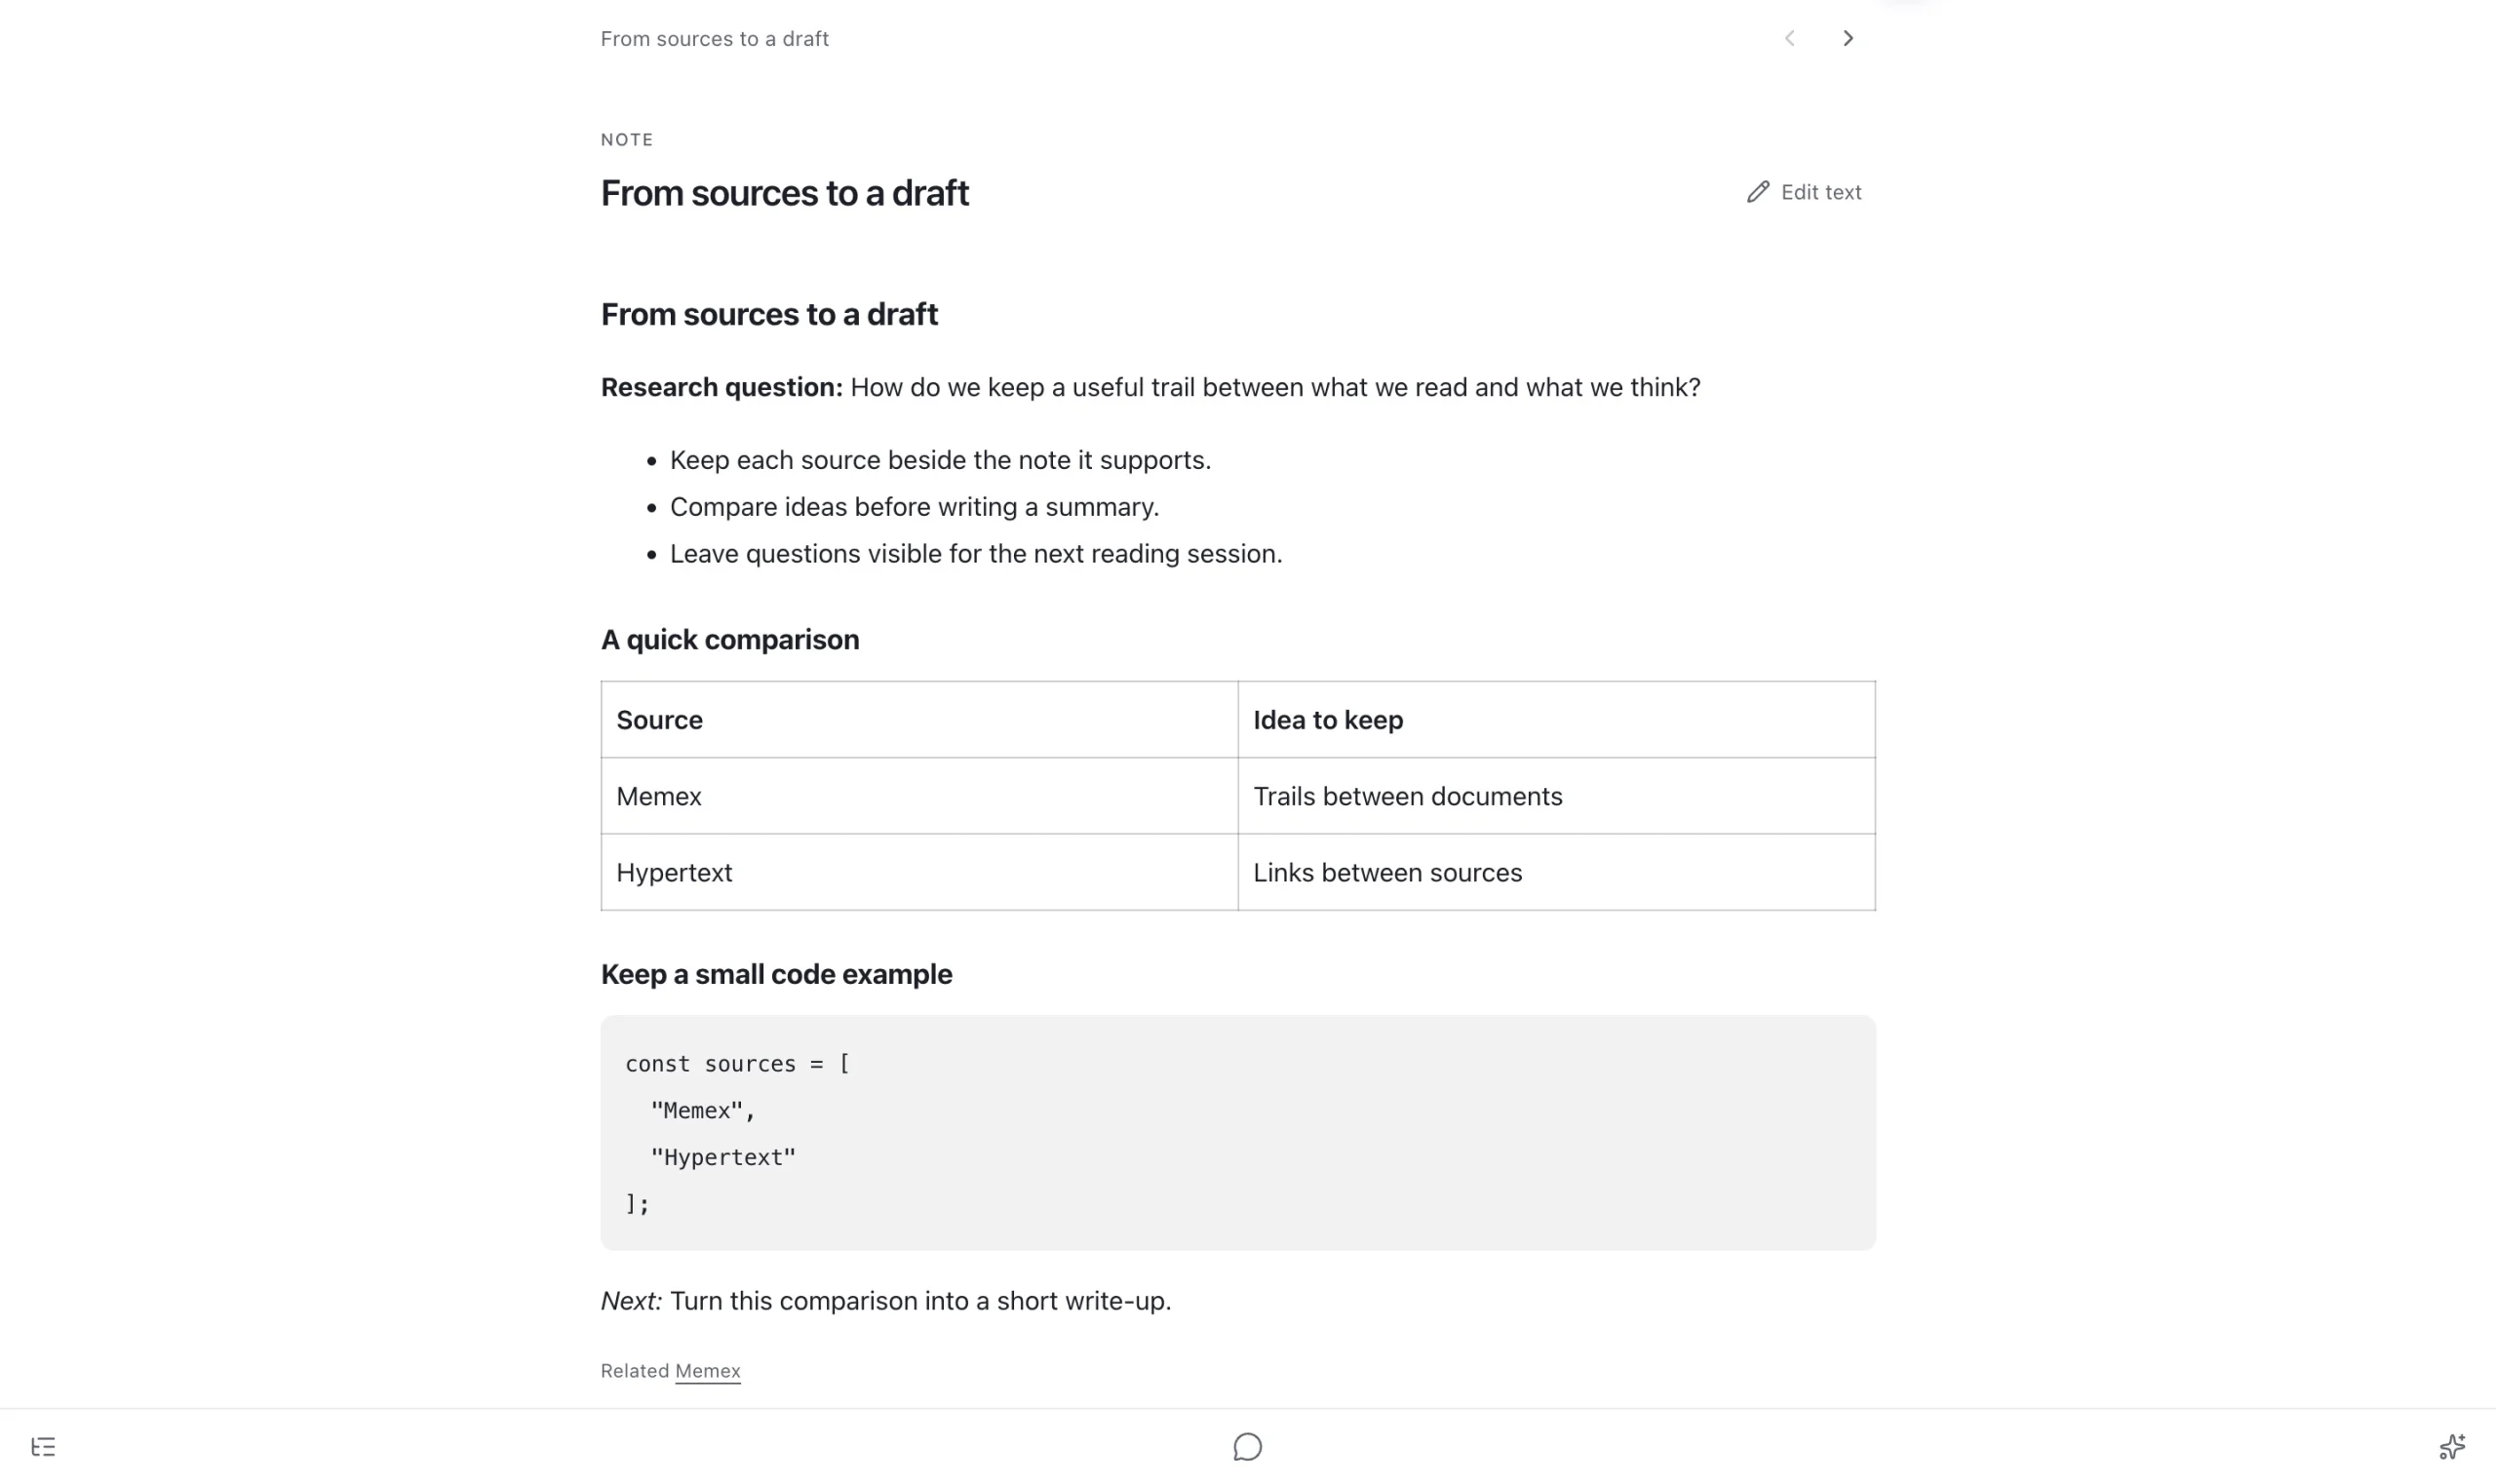
Task: Click the 'Keep a small code example' heading
Action: coord(776,974)
